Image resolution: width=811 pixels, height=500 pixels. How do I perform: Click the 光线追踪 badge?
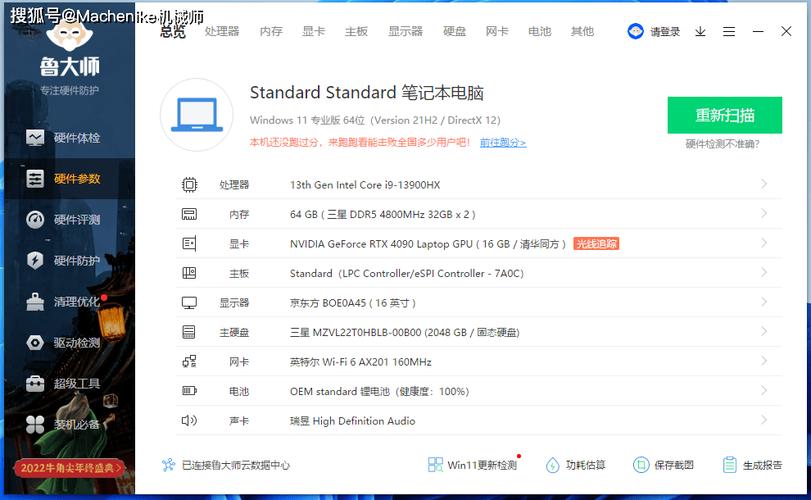pos(596,244)
